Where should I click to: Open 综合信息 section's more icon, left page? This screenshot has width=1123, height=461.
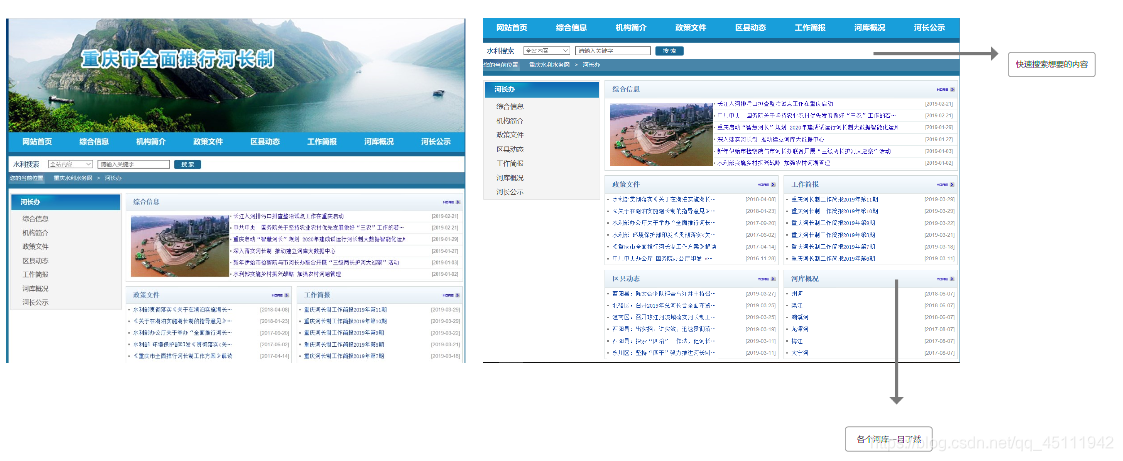pyautogui.click(x=450, y=202)
